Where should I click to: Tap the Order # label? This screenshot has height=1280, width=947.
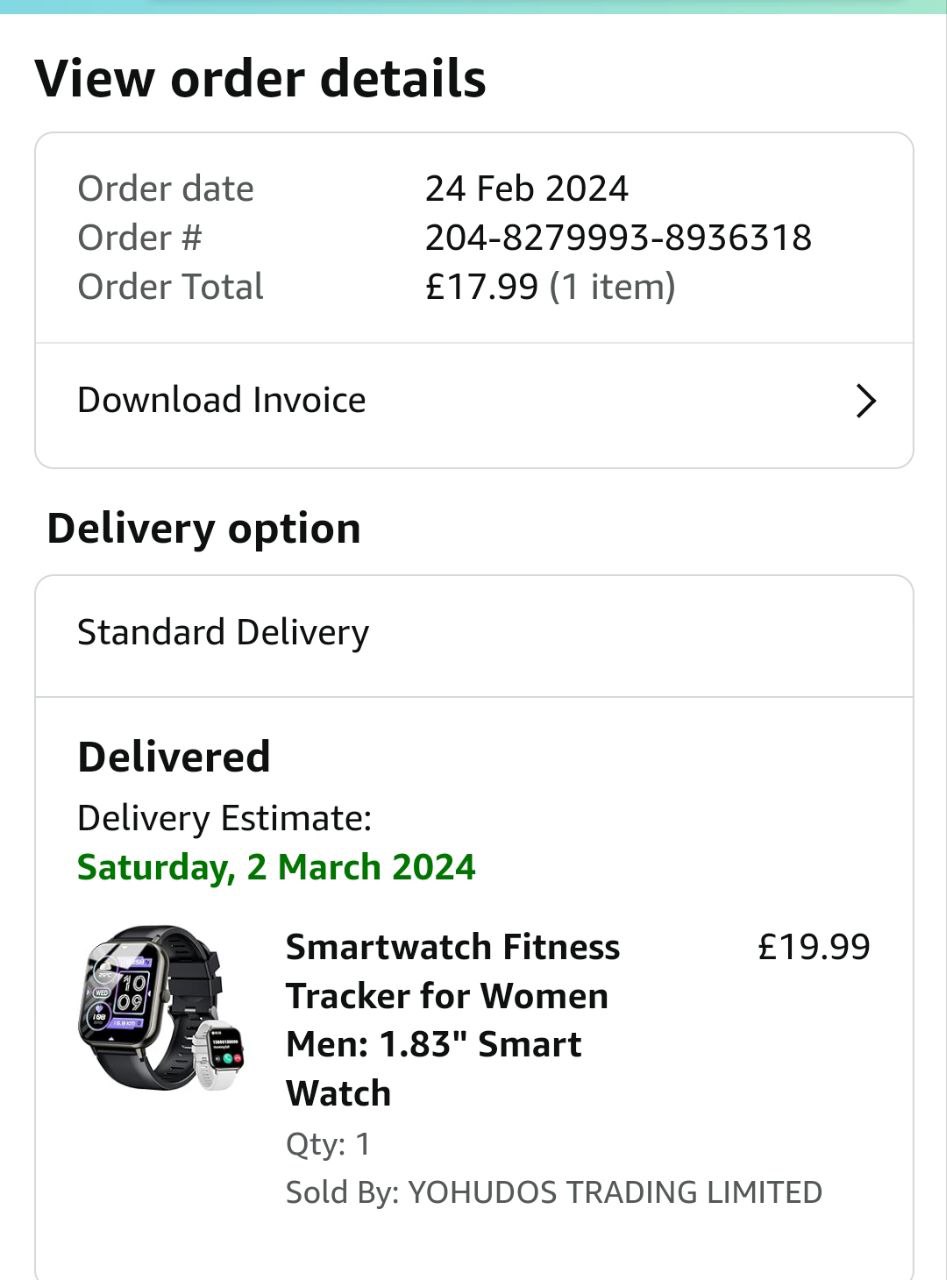click(x=140, y=238)
